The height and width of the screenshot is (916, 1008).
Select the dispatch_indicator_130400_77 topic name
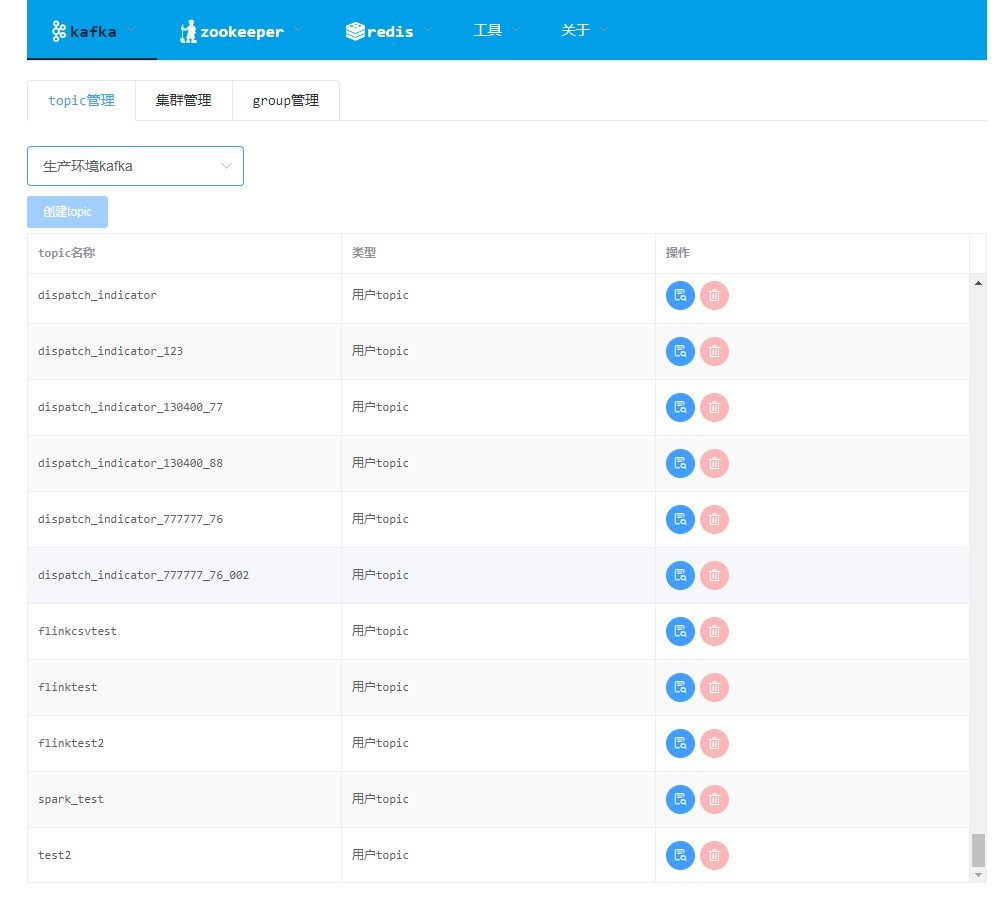[x=130, y=407]
